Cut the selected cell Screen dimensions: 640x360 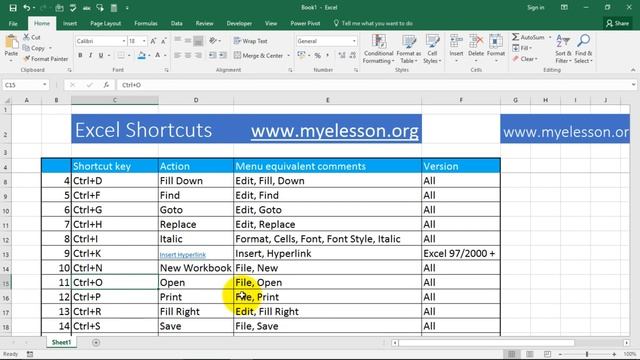click(32, 37)
